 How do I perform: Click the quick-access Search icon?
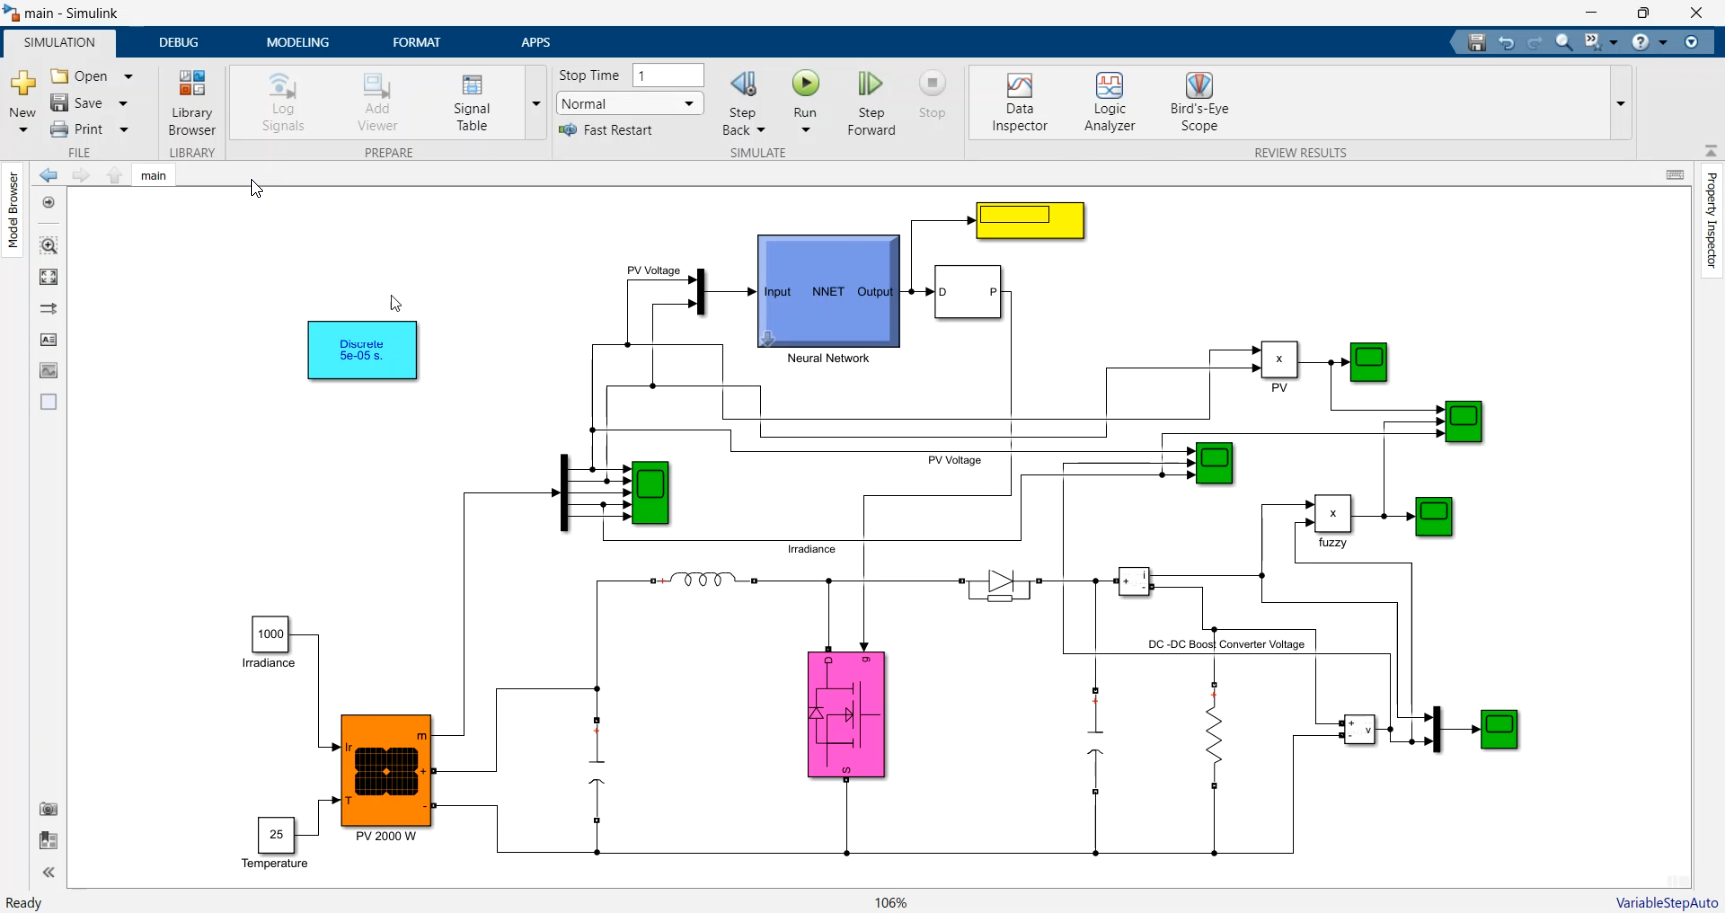point(1564,42)
